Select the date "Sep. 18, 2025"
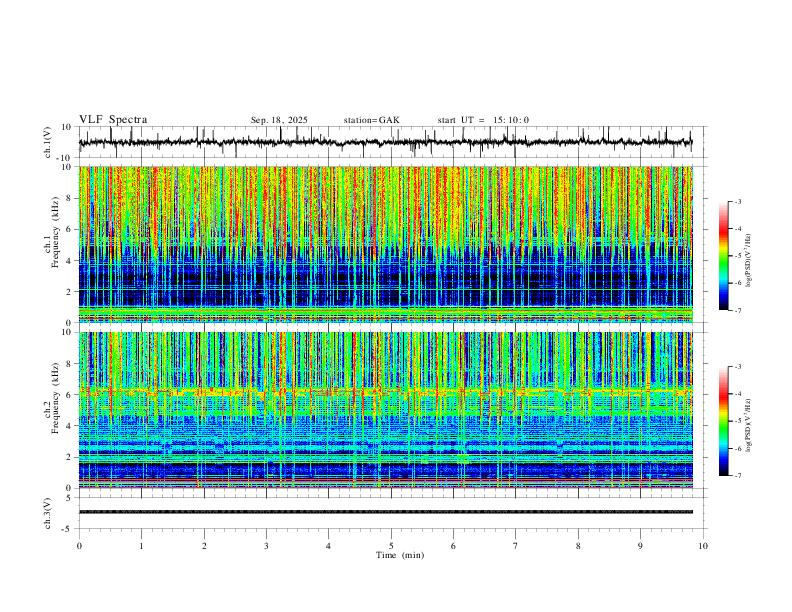This screenshot has height=612, width=792. [279, 120]
